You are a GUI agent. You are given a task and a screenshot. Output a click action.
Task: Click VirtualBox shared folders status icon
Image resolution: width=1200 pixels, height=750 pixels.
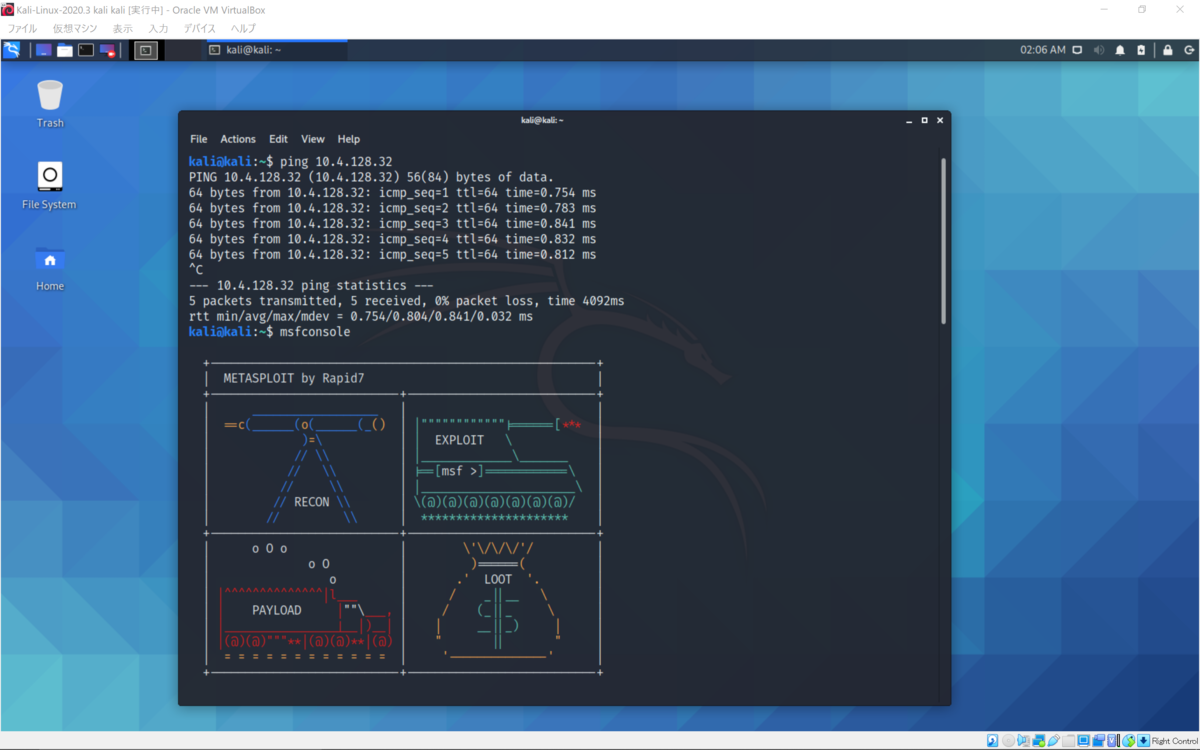point(1069,741)
